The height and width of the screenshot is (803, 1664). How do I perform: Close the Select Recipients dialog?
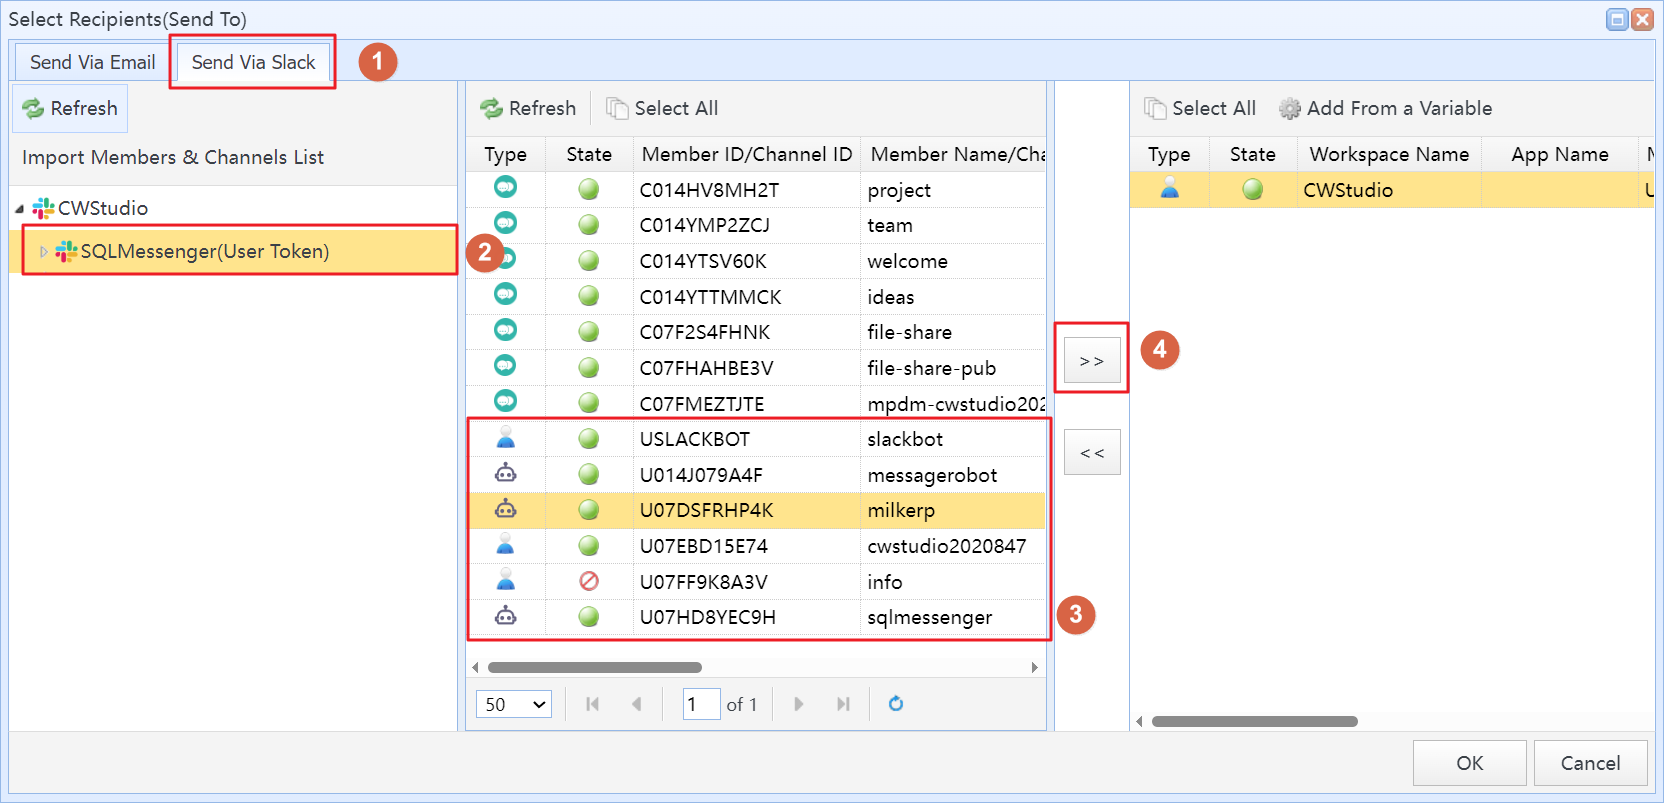click(1642, 19)
